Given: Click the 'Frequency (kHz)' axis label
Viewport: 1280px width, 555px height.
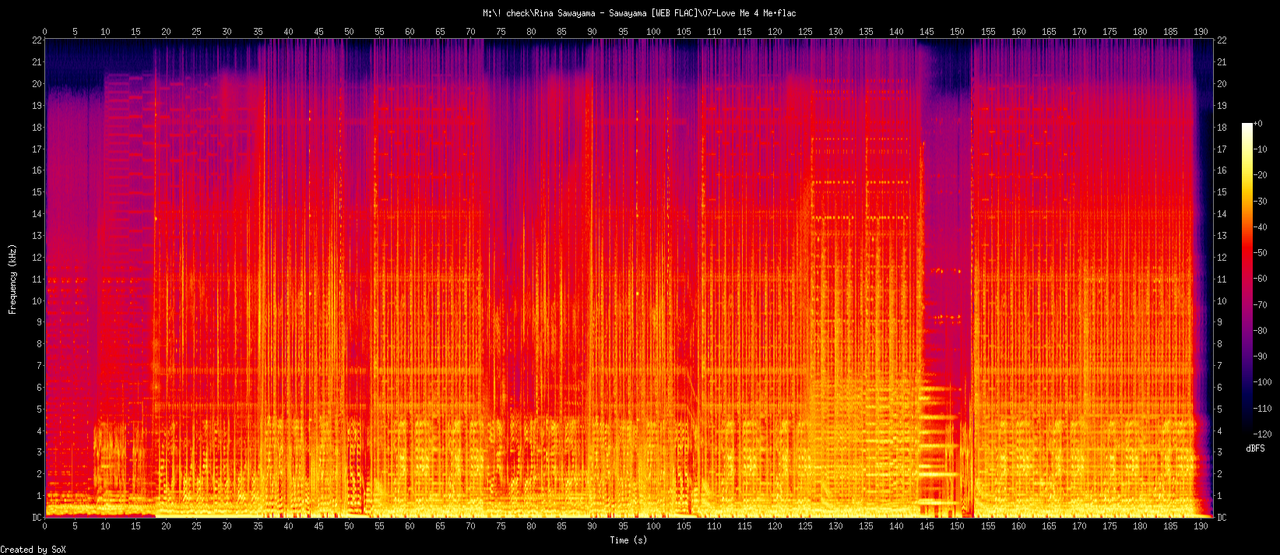Looking at the screenshot, I should (x=12, y=278).
